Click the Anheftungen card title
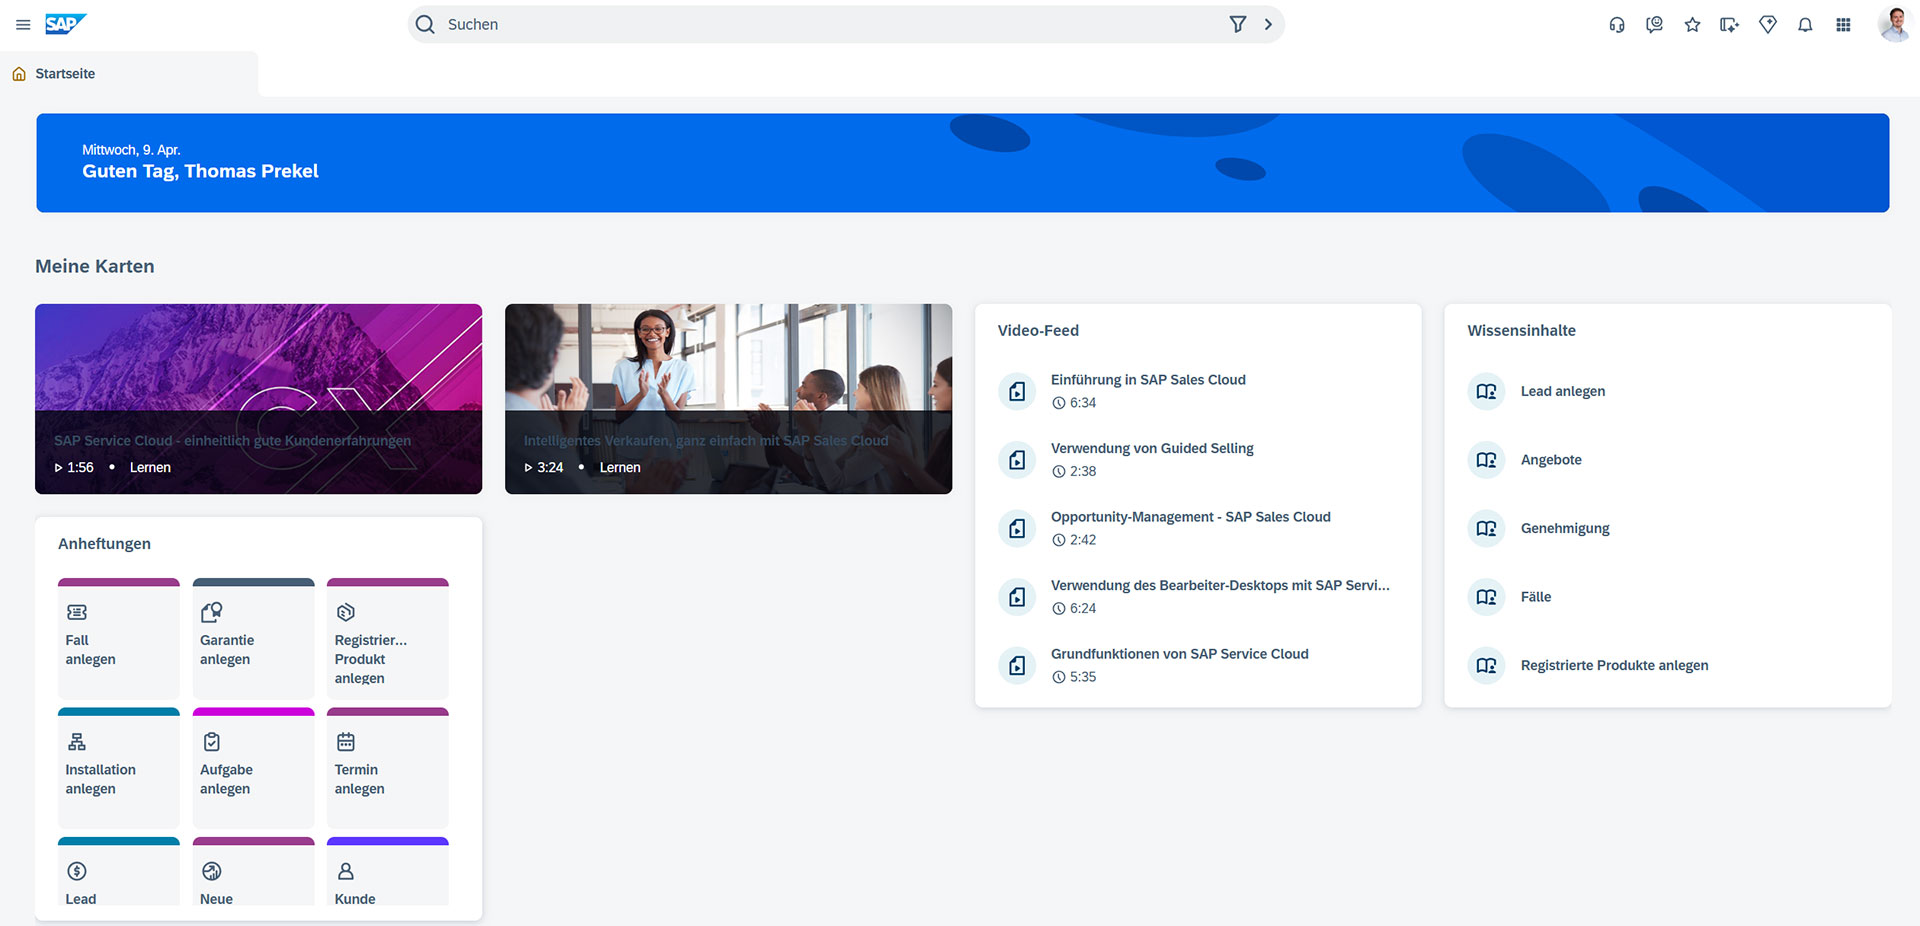 [104, 543]
